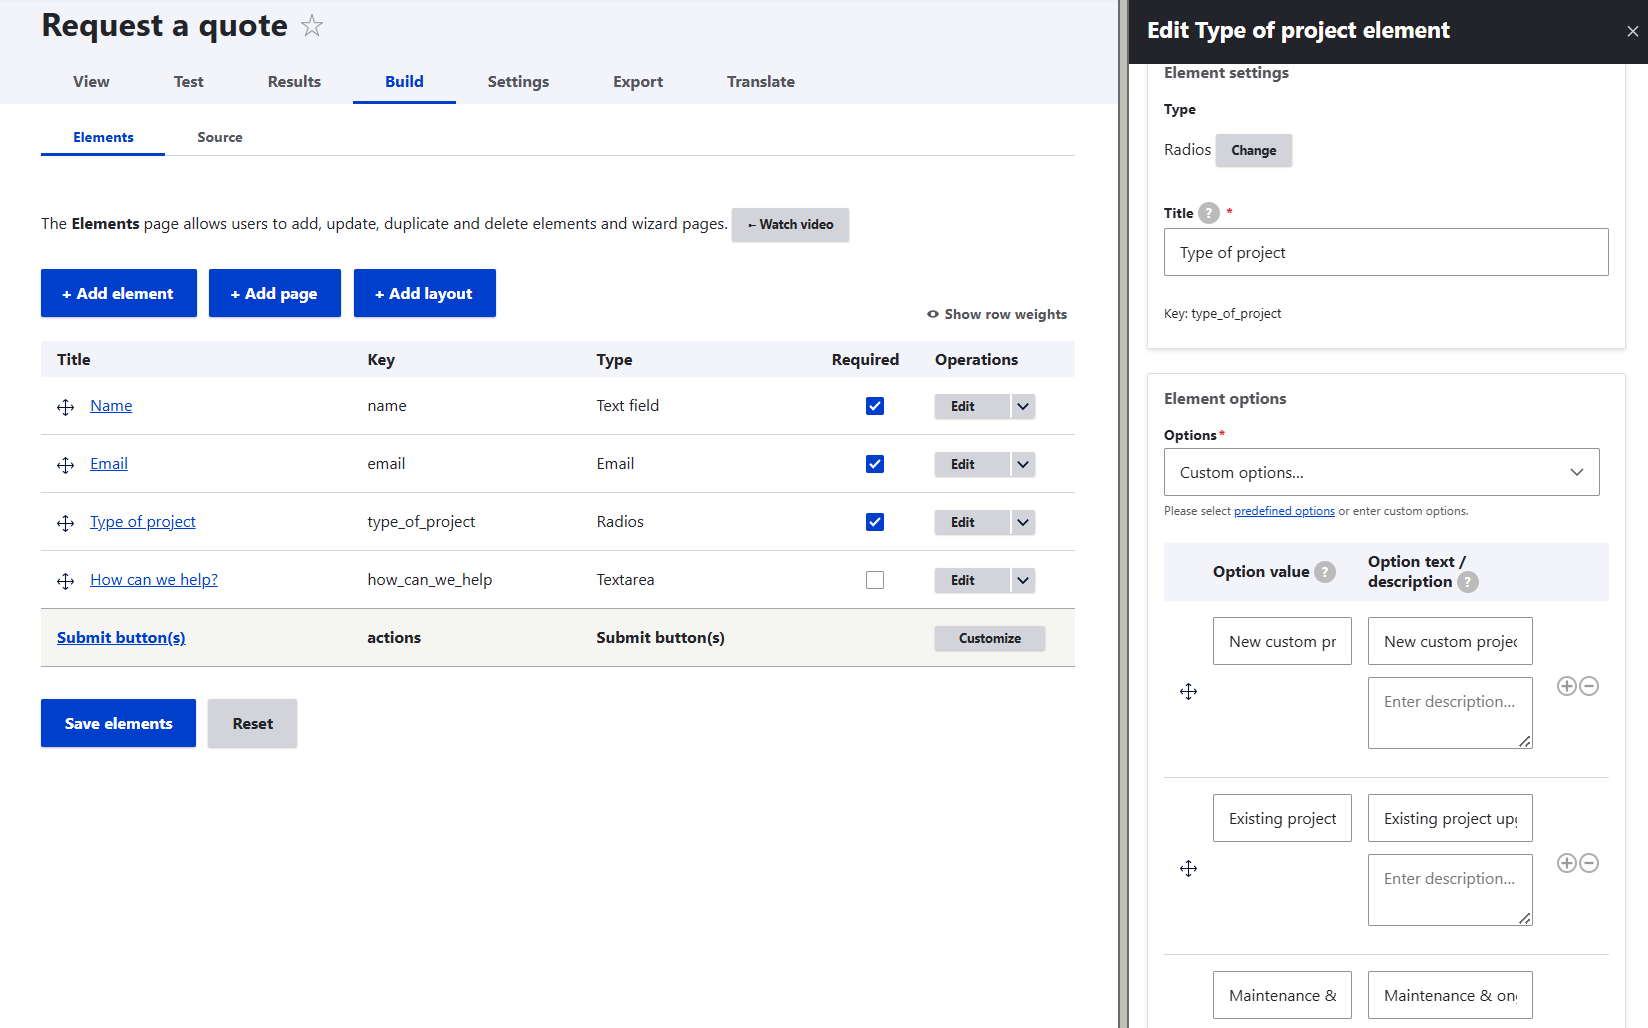The width and height of the screenshot is (1648, 1028).
Task: Click description box for Existing project option
Action: pyautogui.click(x=1450, y=890)
